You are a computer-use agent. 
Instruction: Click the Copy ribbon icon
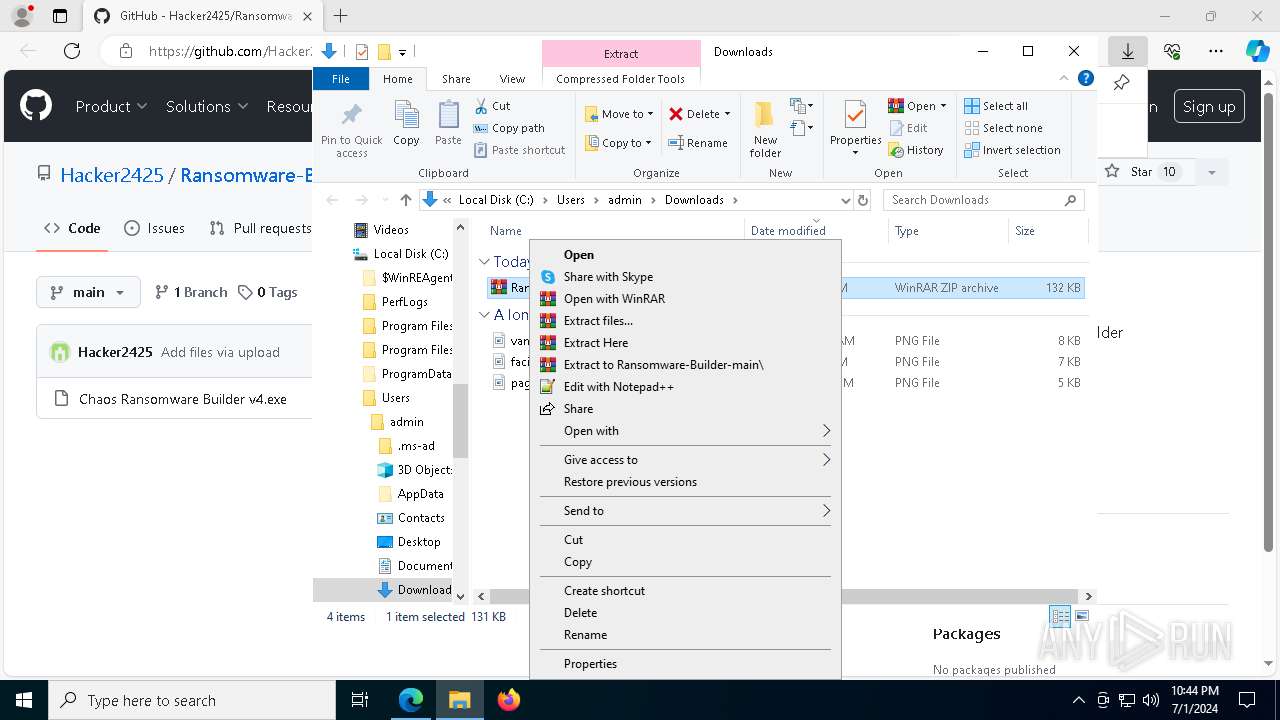pos(406,124)
